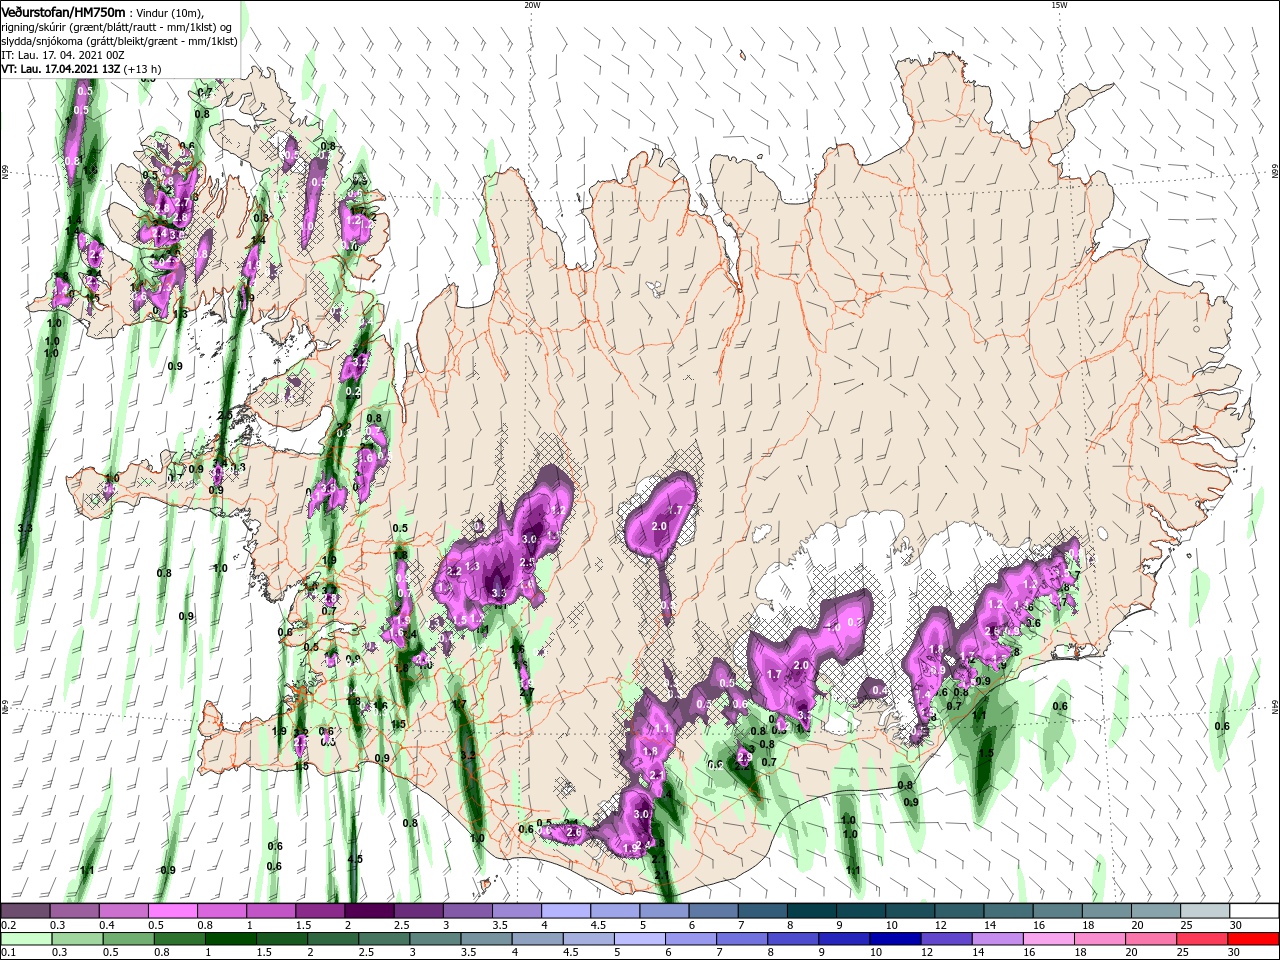This screenshot has width=1280, height=960.
Task: Choose upper-row swatch between 4 and 4.5
Action: [566, 911]
